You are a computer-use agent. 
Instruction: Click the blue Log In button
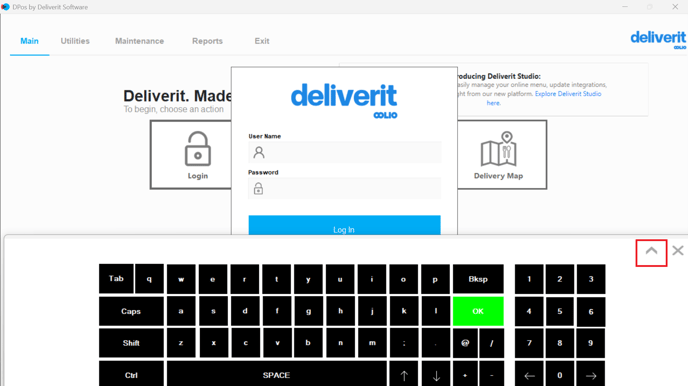344,225
